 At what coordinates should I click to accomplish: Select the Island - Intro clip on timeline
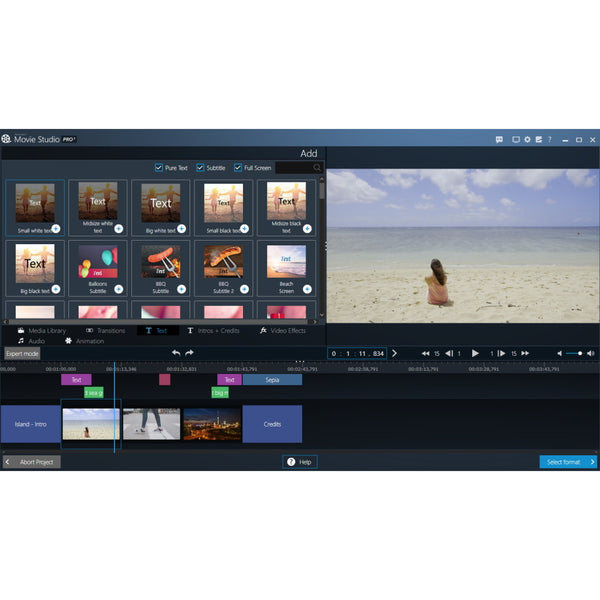(x=31, y=424)
